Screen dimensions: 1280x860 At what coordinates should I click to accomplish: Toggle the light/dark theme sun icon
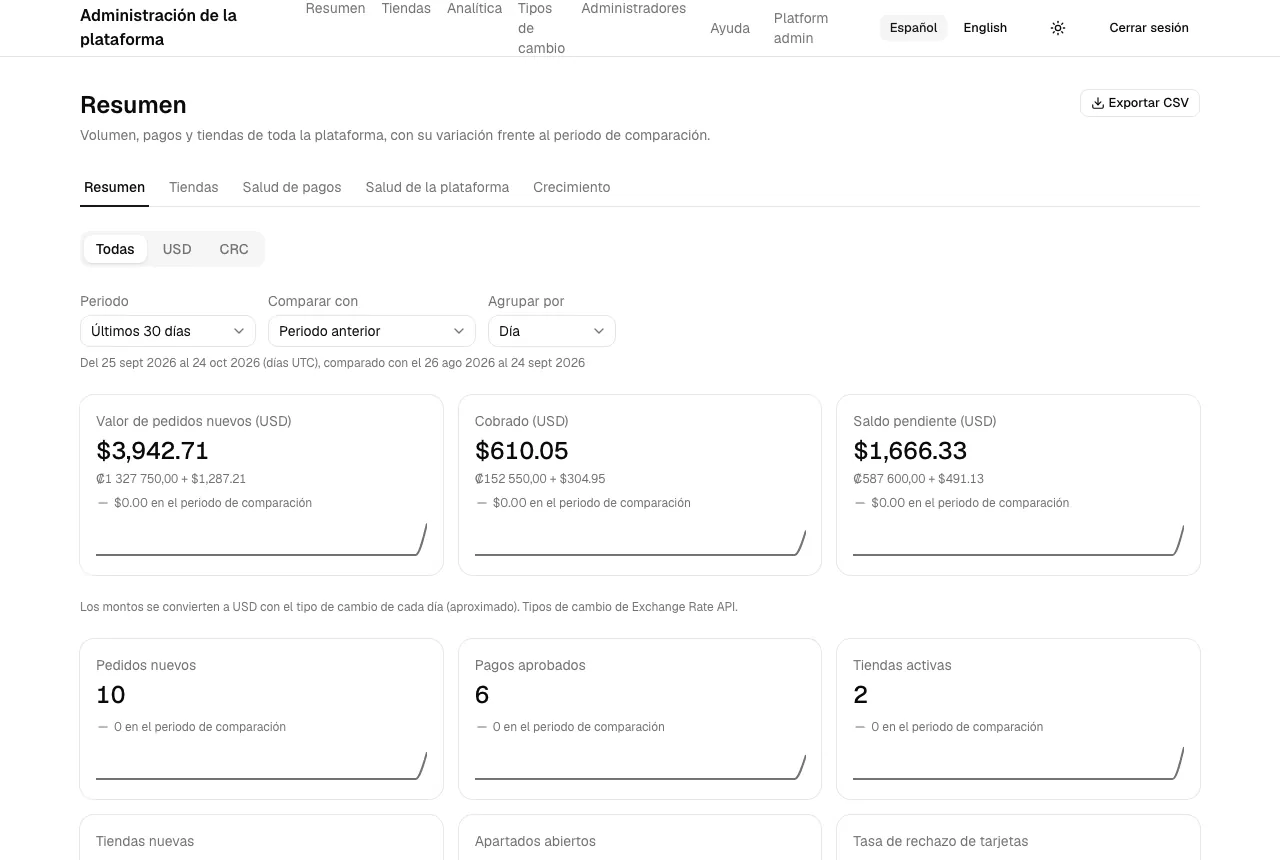[1058, 28]
